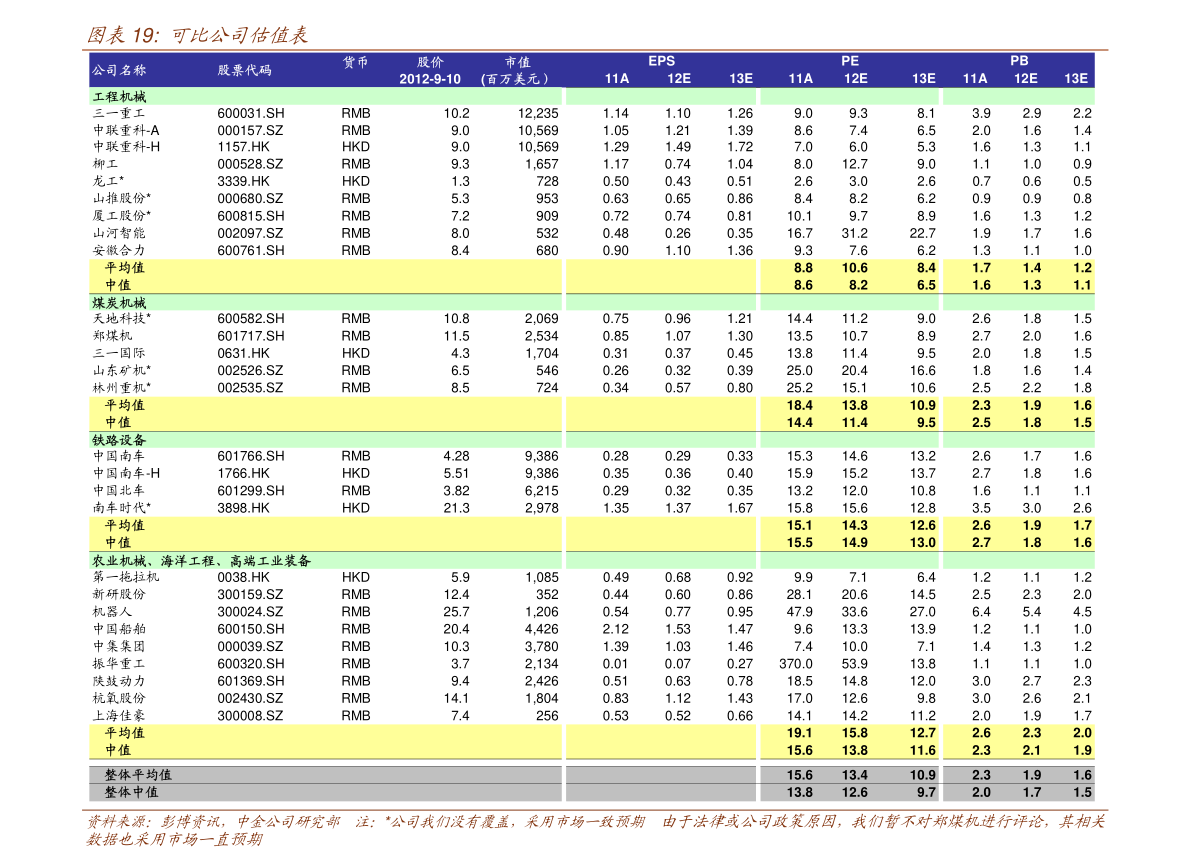Click share price '21.3' for 南车时代
The image size is (1191, 867).
coord(456,508)
